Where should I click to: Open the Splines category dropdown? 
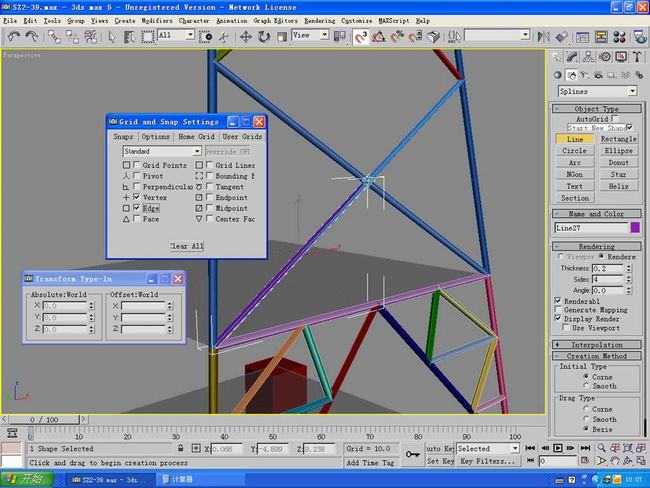pyautogui.click(x=632, y=91)
